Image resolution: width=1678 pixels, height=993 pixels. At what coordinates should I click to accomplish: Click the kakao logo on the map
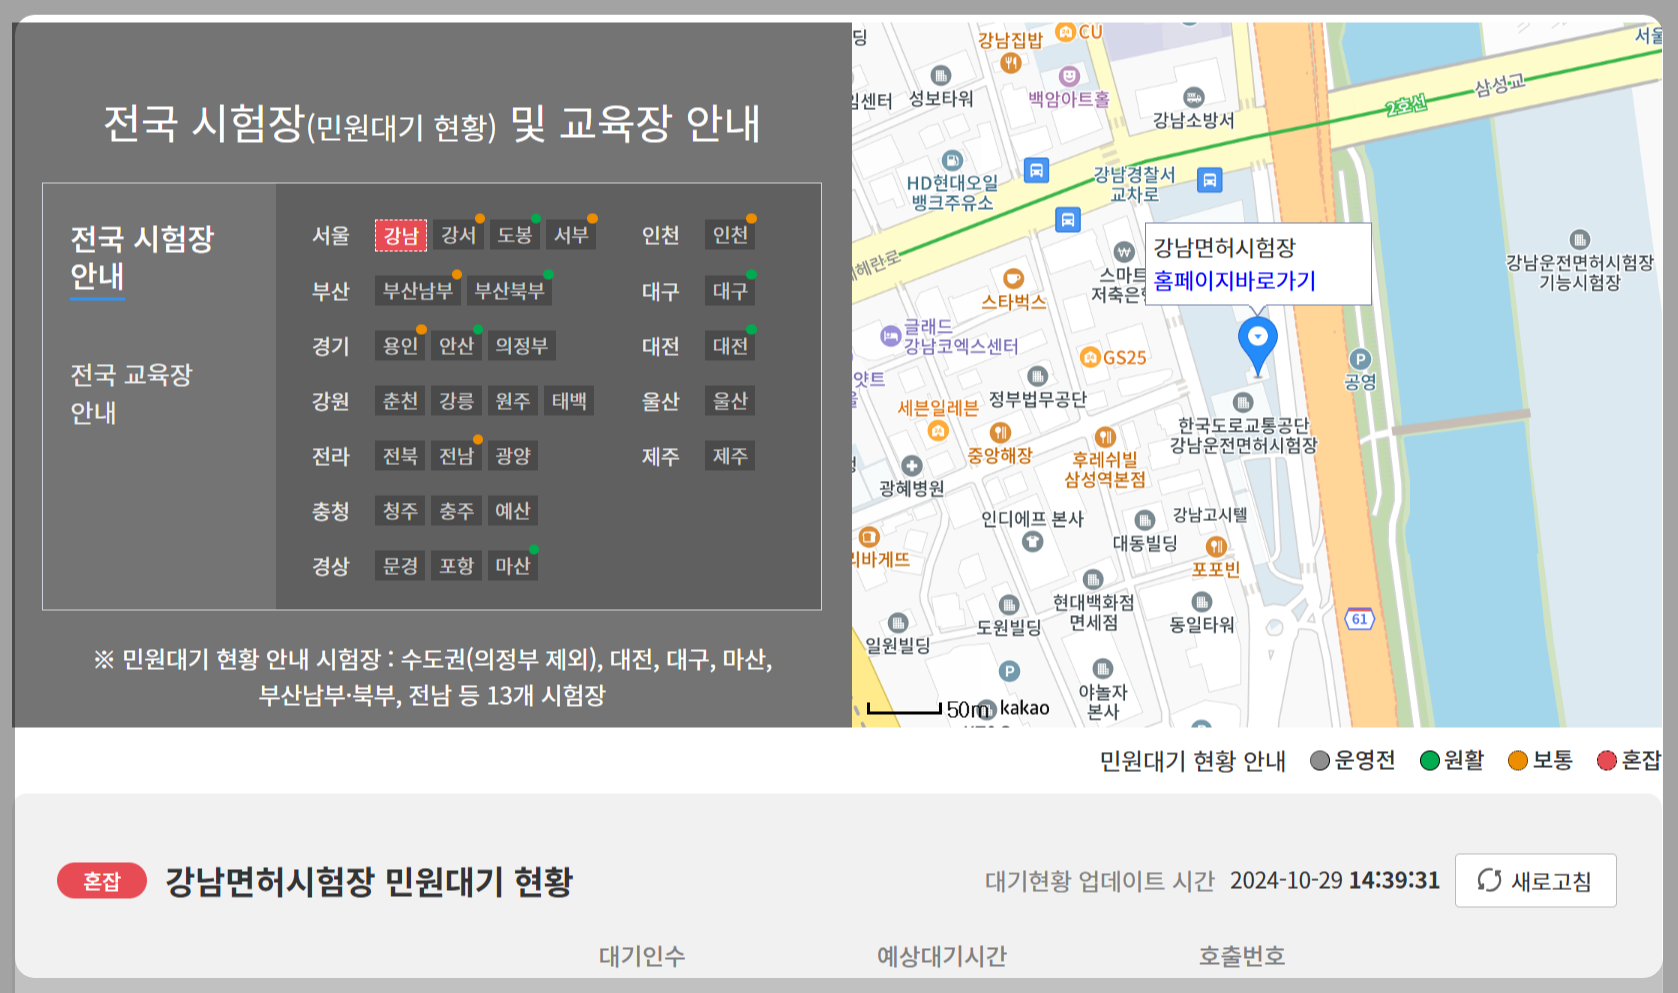point(1025,709)
